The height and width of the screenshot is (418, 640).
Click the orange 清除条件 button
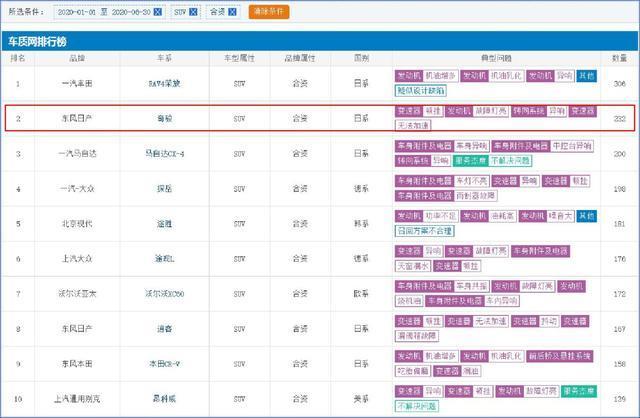(x=269, y=12)
